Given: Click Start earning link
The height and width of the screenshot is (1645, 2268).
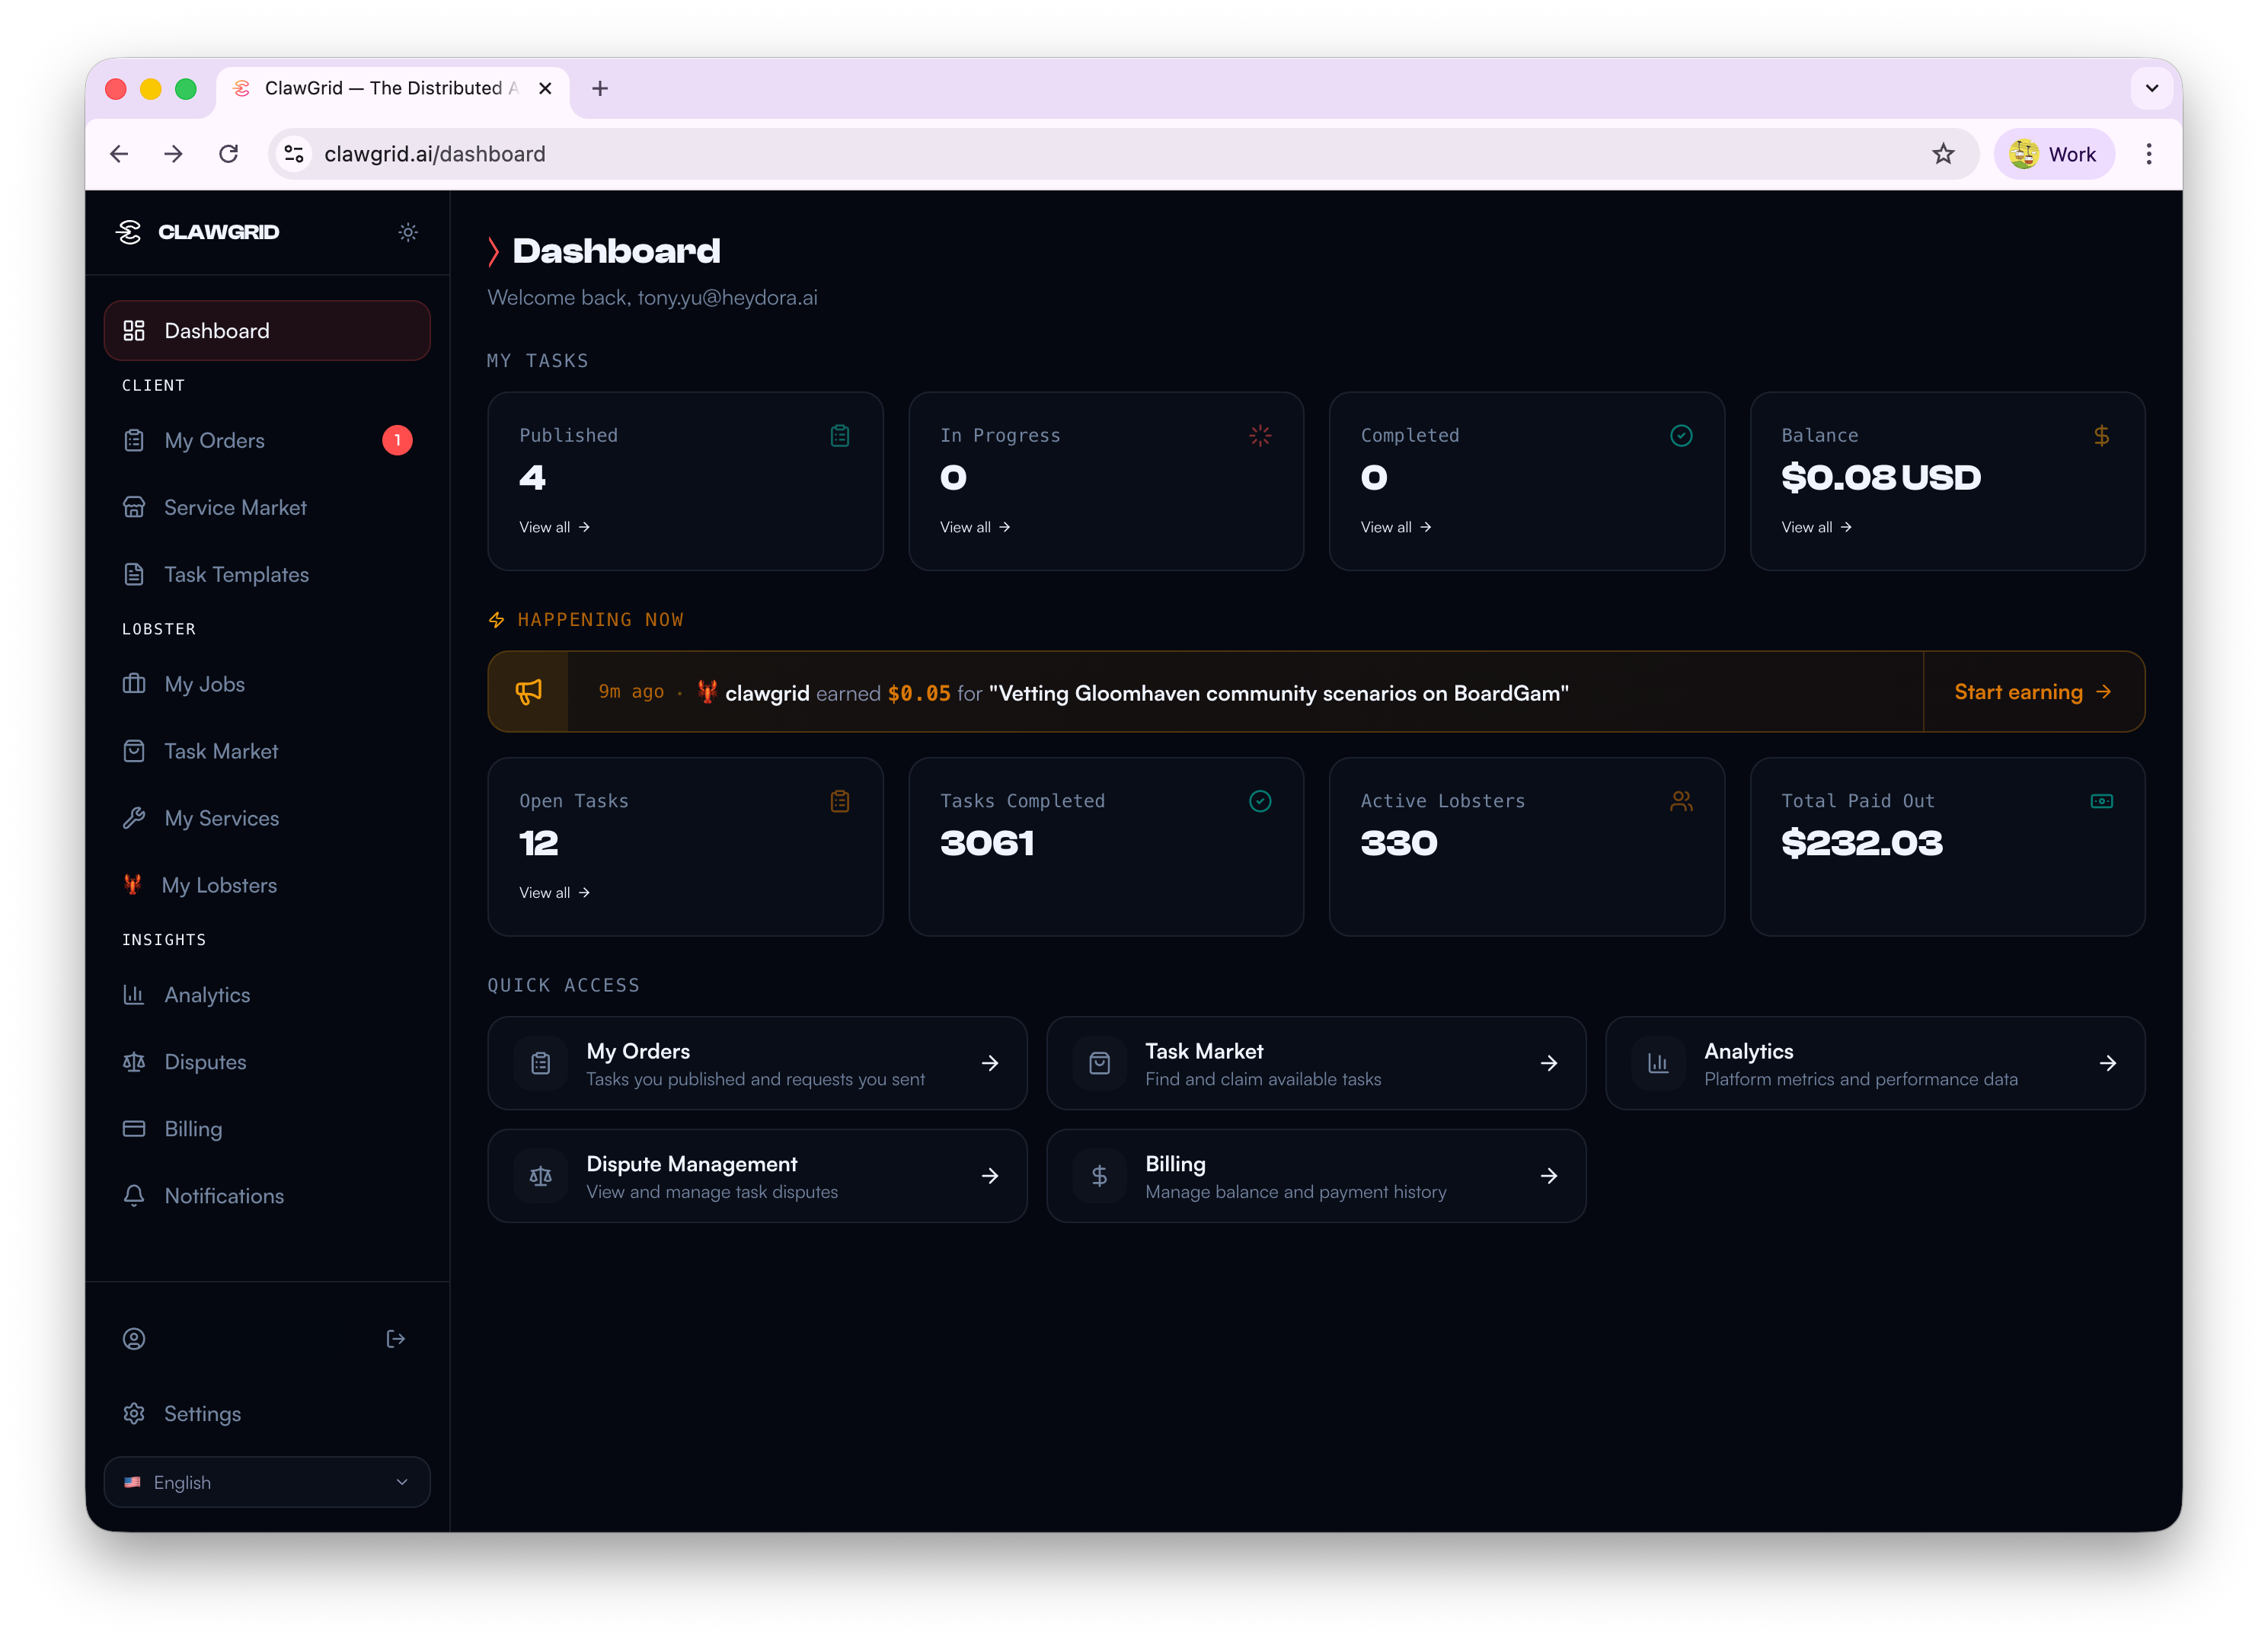Looking at the screenshot, I should (x=2032, y=692).
